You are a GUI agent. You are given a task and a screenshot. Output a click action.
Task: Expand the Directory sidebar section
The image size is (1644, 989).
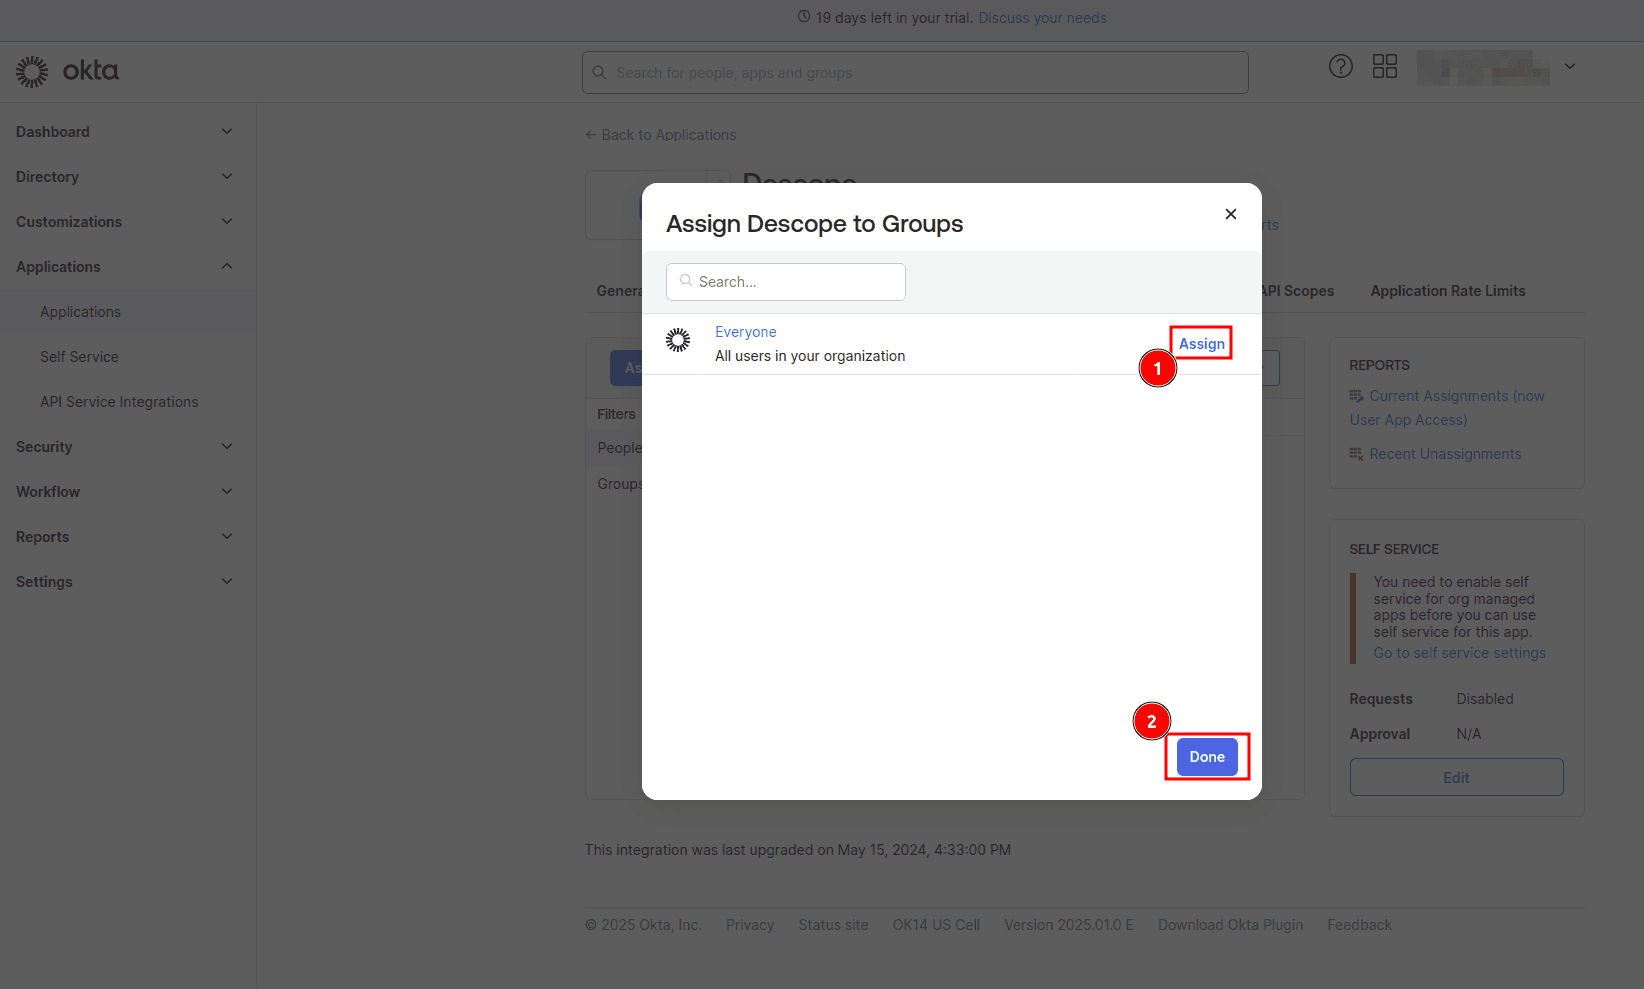coord(227,177)
